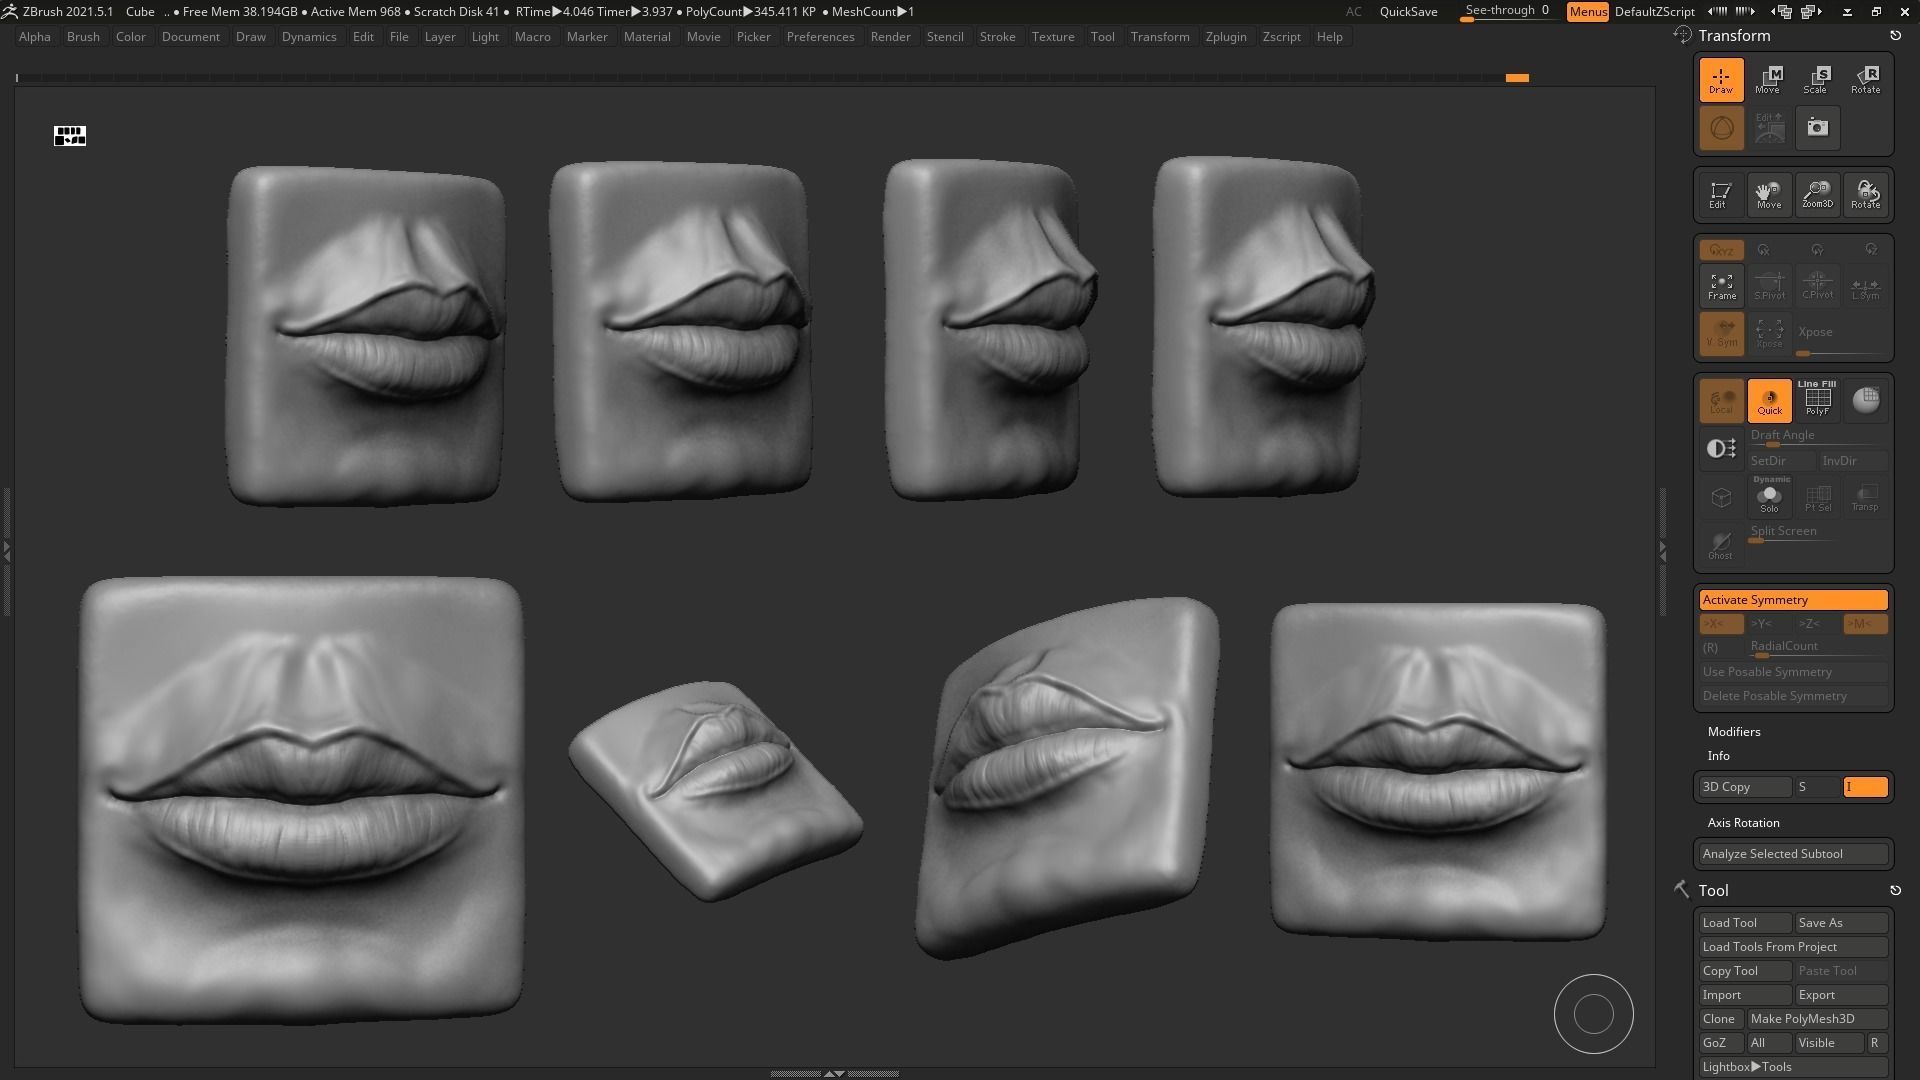
Task: Click the Zoom3D navigation icon
Action: [1817, 194]
